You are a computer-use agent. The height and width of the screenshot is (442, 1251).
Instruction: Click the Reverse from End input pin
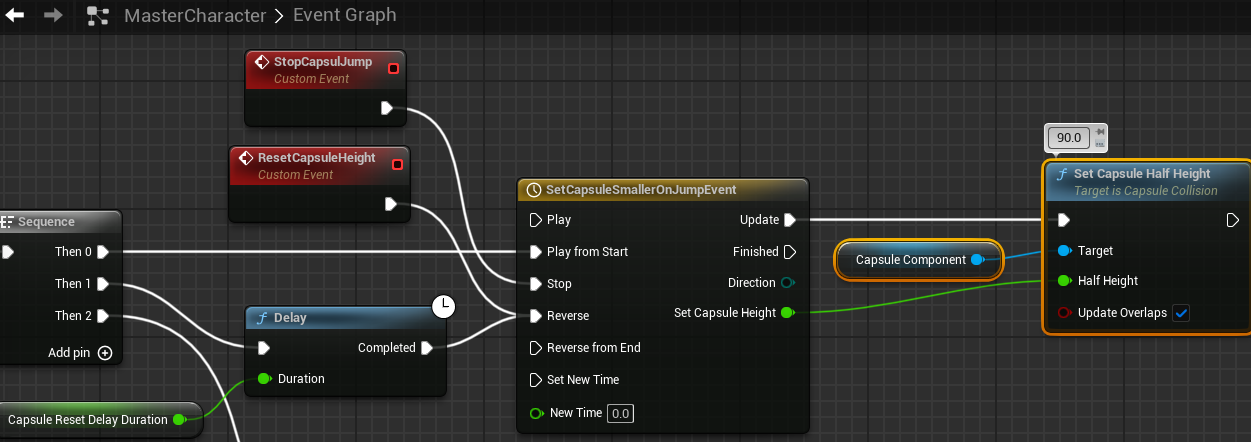point(534,348)
